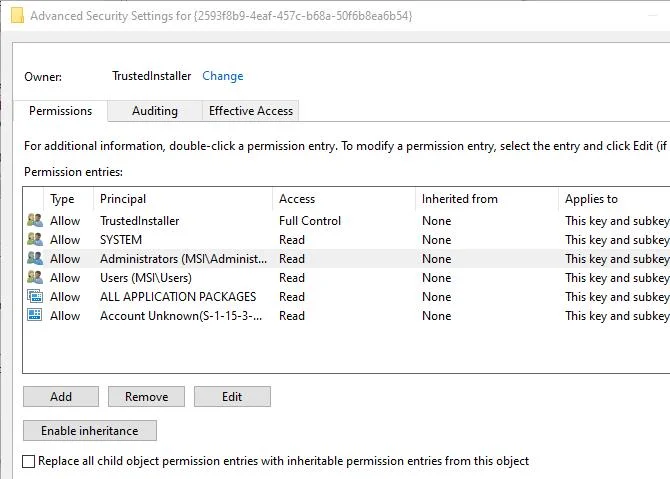Click the Administrators entry group icon

[35, 259]
